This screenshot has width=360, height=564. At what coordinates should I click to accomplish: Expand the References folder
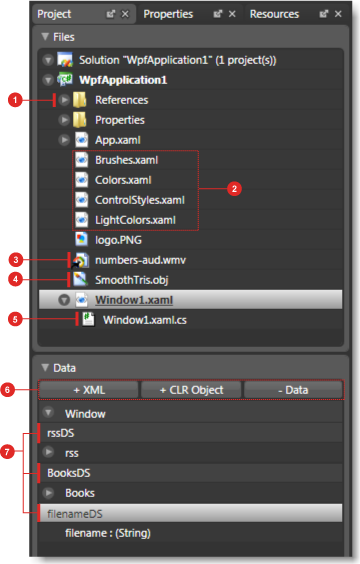tap(64, 100)
